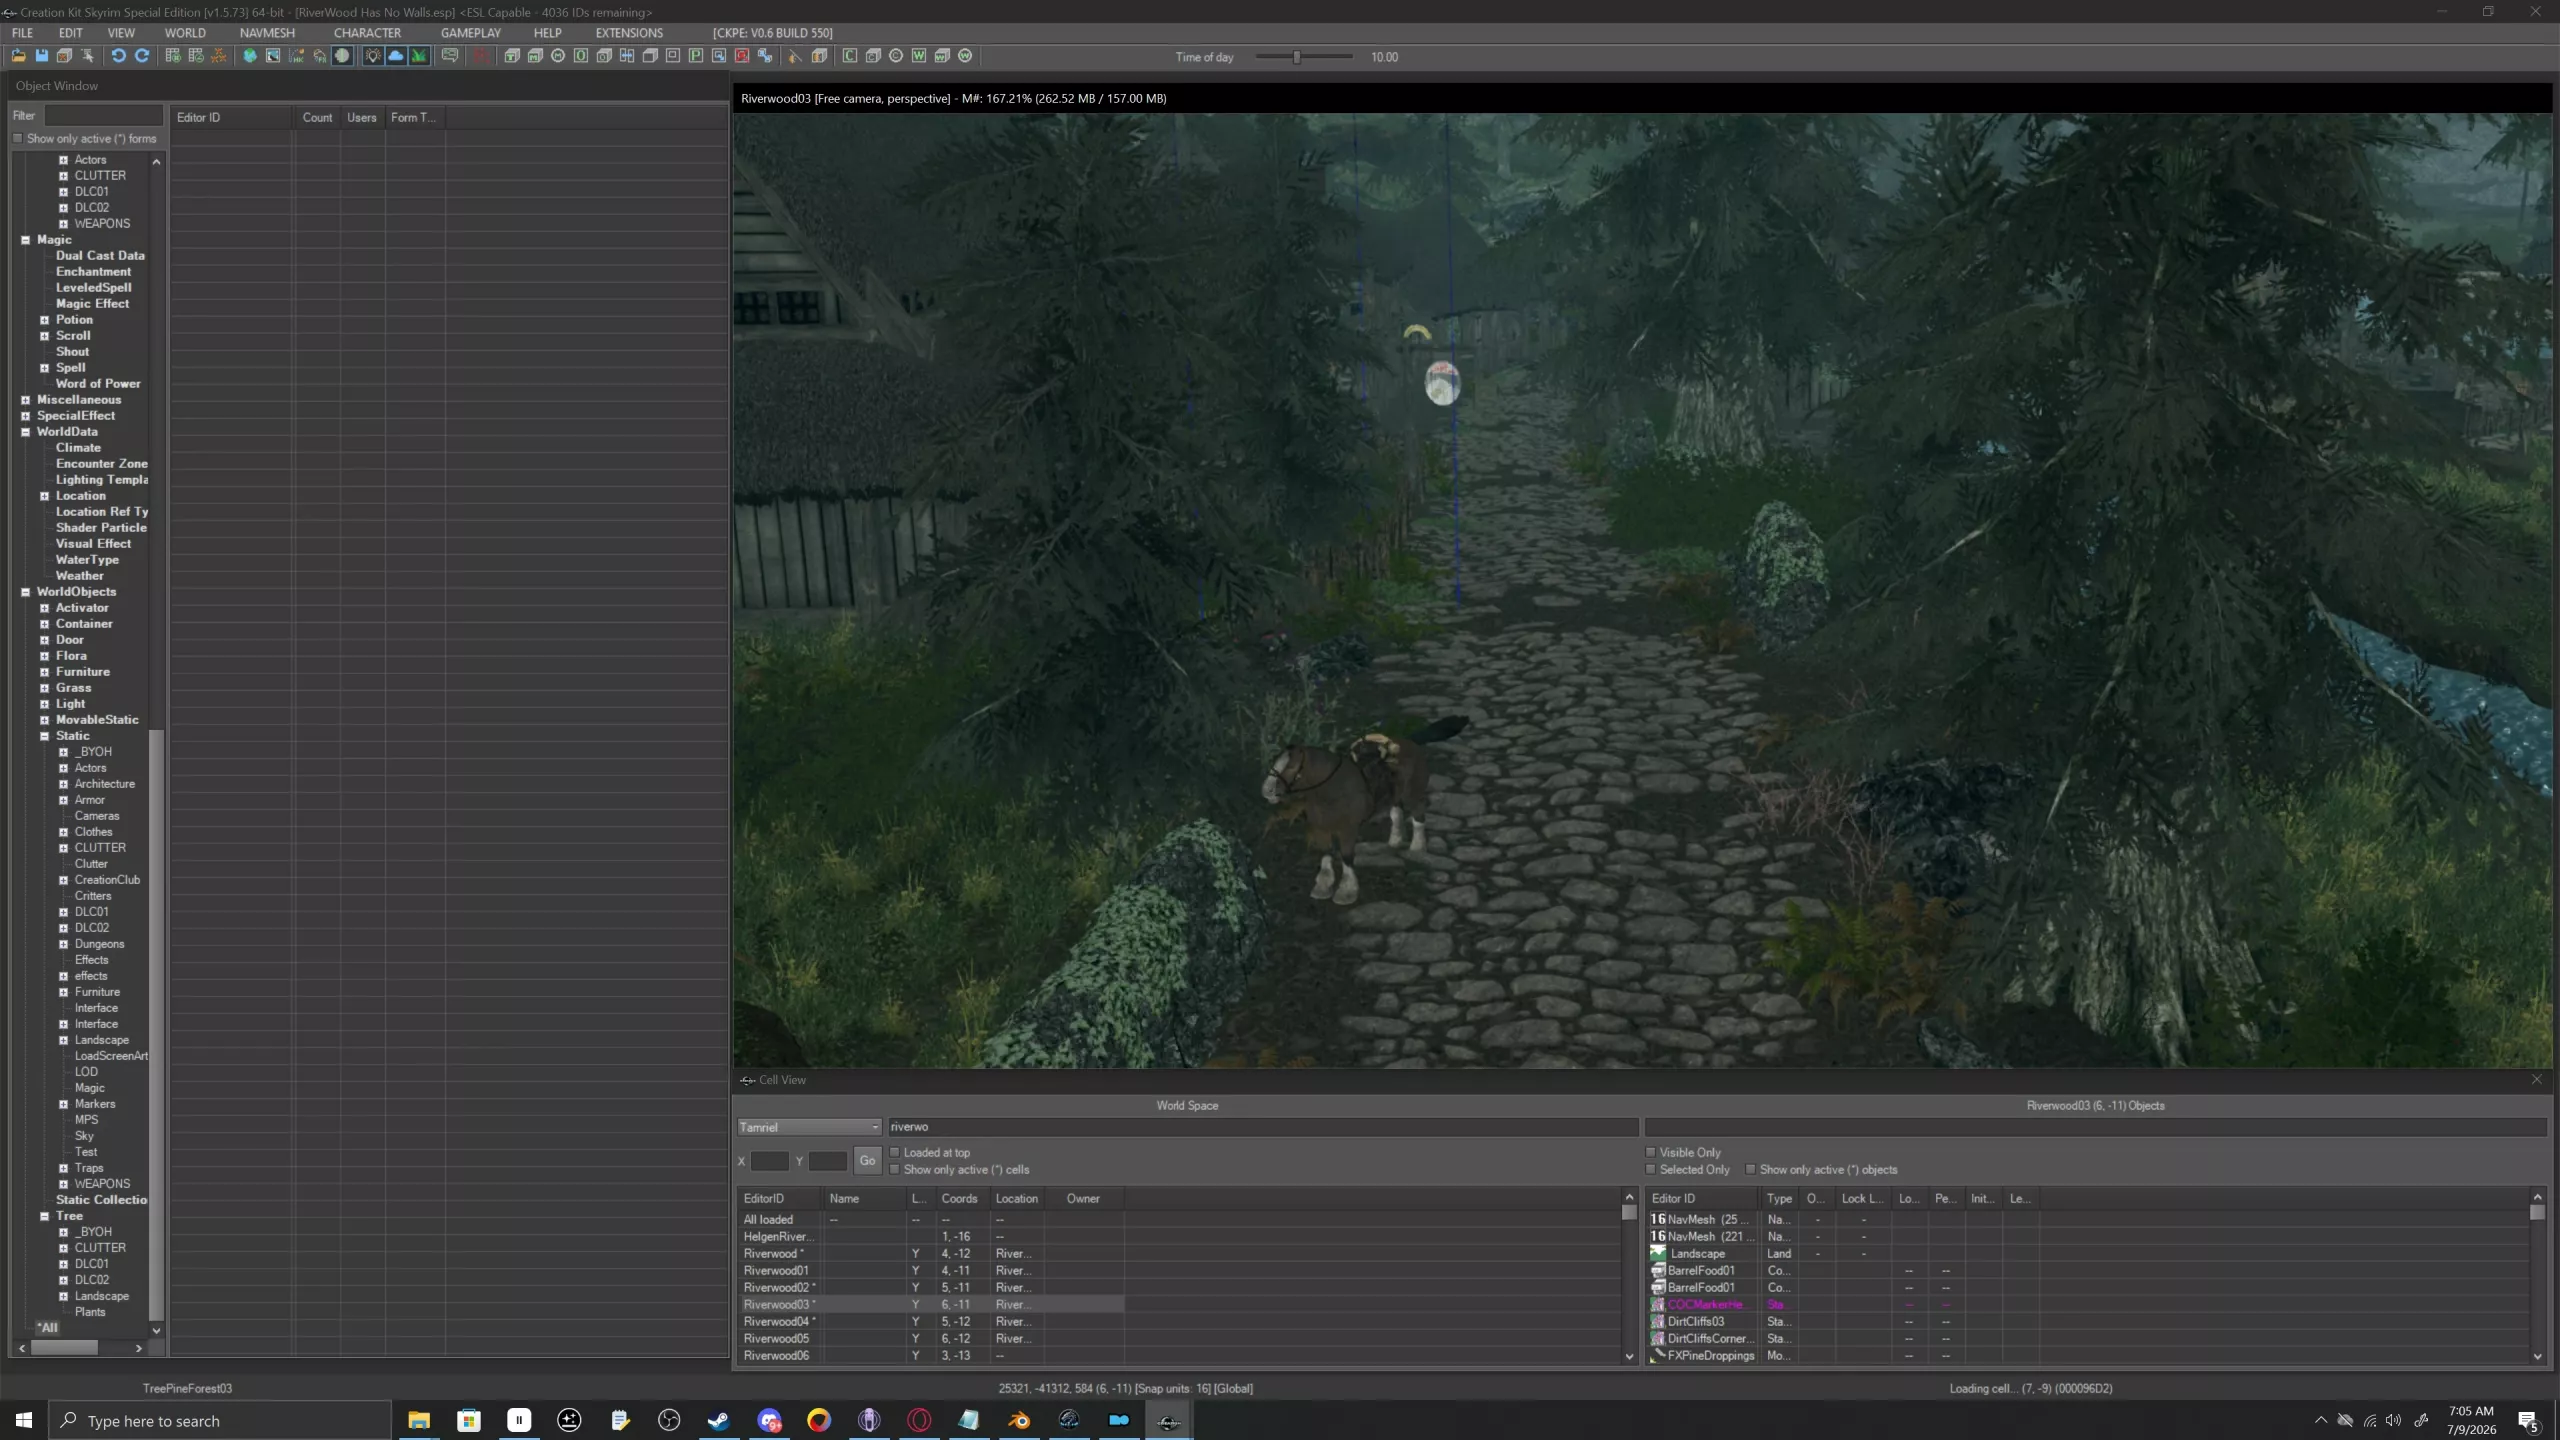Viewport: 2560px width, 1440px height.
Task: Click the cell search field containing 'riverwo'
Action: click(x=1262, y=1127)
